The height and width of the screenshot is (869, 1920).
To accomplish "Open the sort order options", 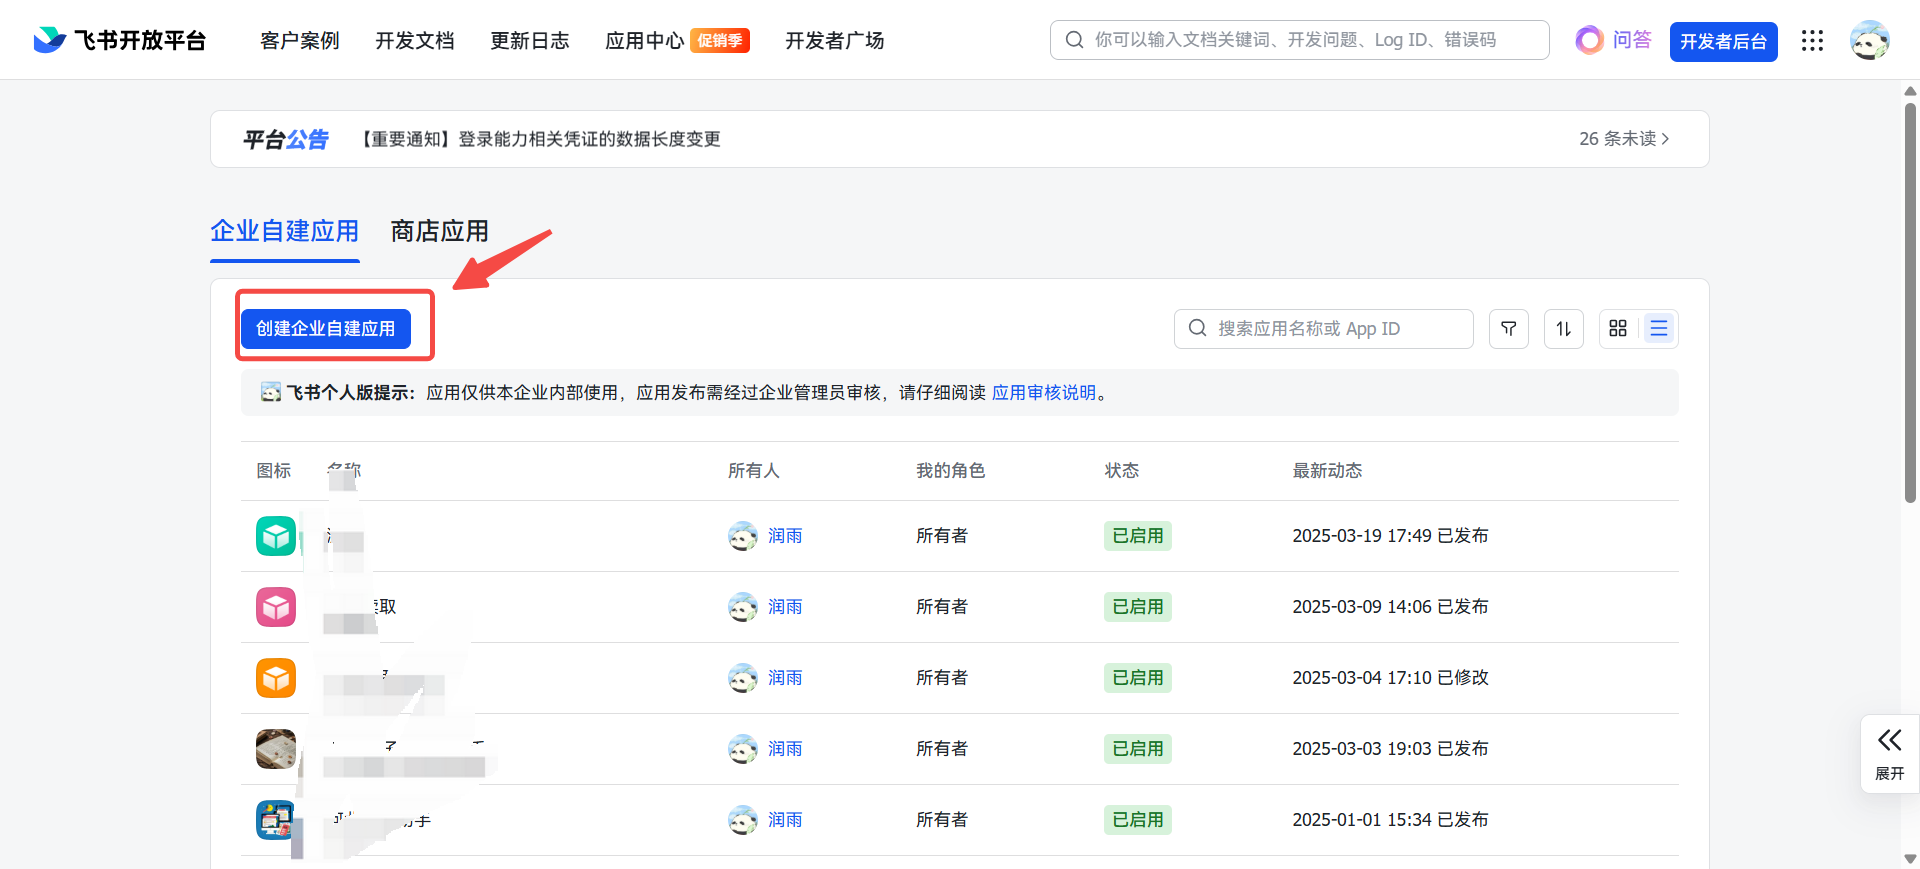I will click(x=1563, y=328).
